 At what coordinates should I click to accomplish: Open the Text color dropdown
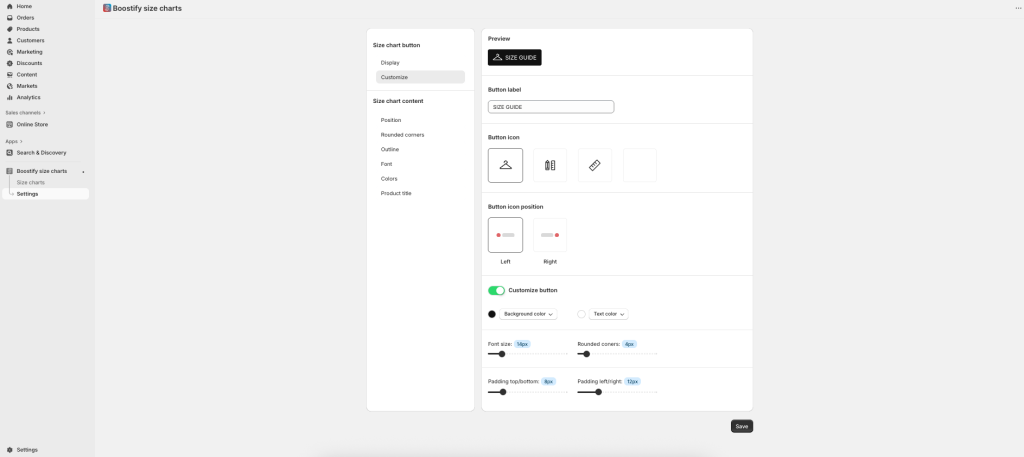pos(609,314)
